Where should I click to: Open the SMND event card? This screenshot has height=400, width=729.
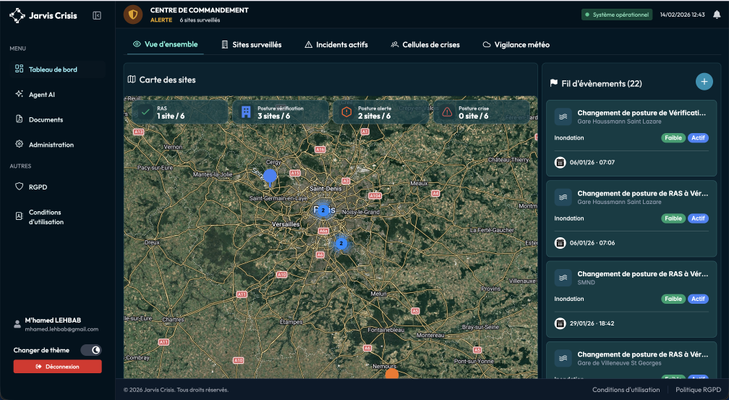point(631,299)
